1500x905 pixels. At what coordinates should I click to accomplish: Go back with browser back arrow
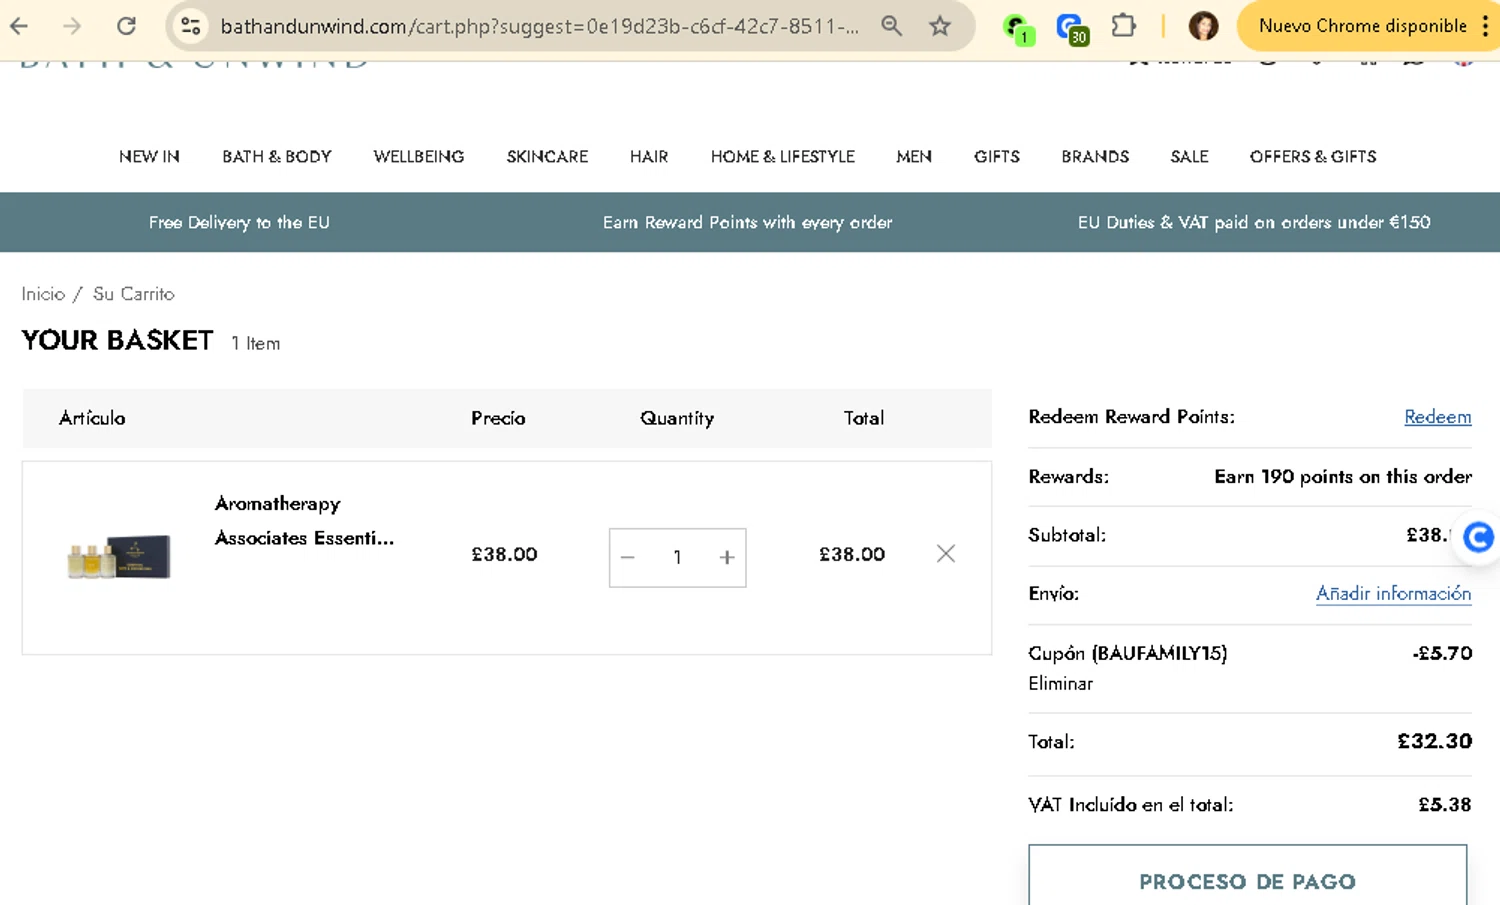pyautogui.click(x=19, y=26)
